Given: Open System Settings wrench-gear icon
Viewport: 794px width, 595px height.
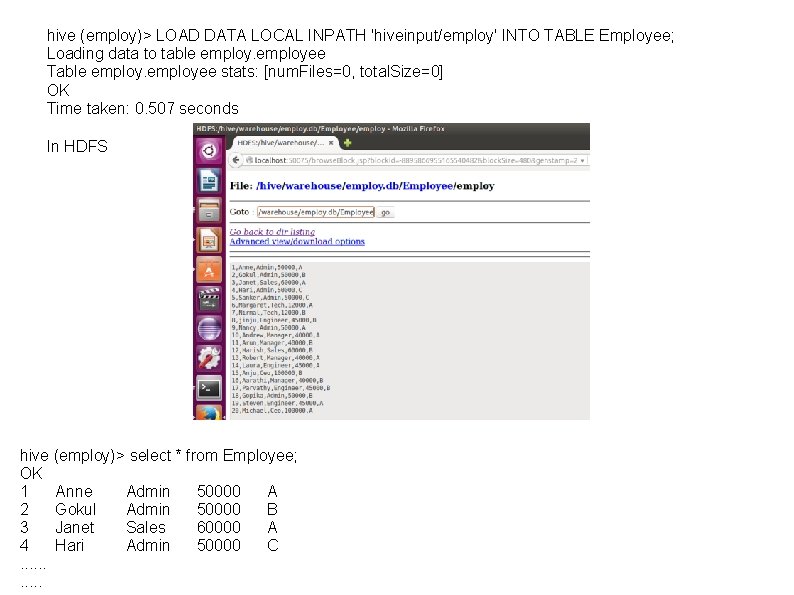Looking at the screenshot, I should [209, 359].
